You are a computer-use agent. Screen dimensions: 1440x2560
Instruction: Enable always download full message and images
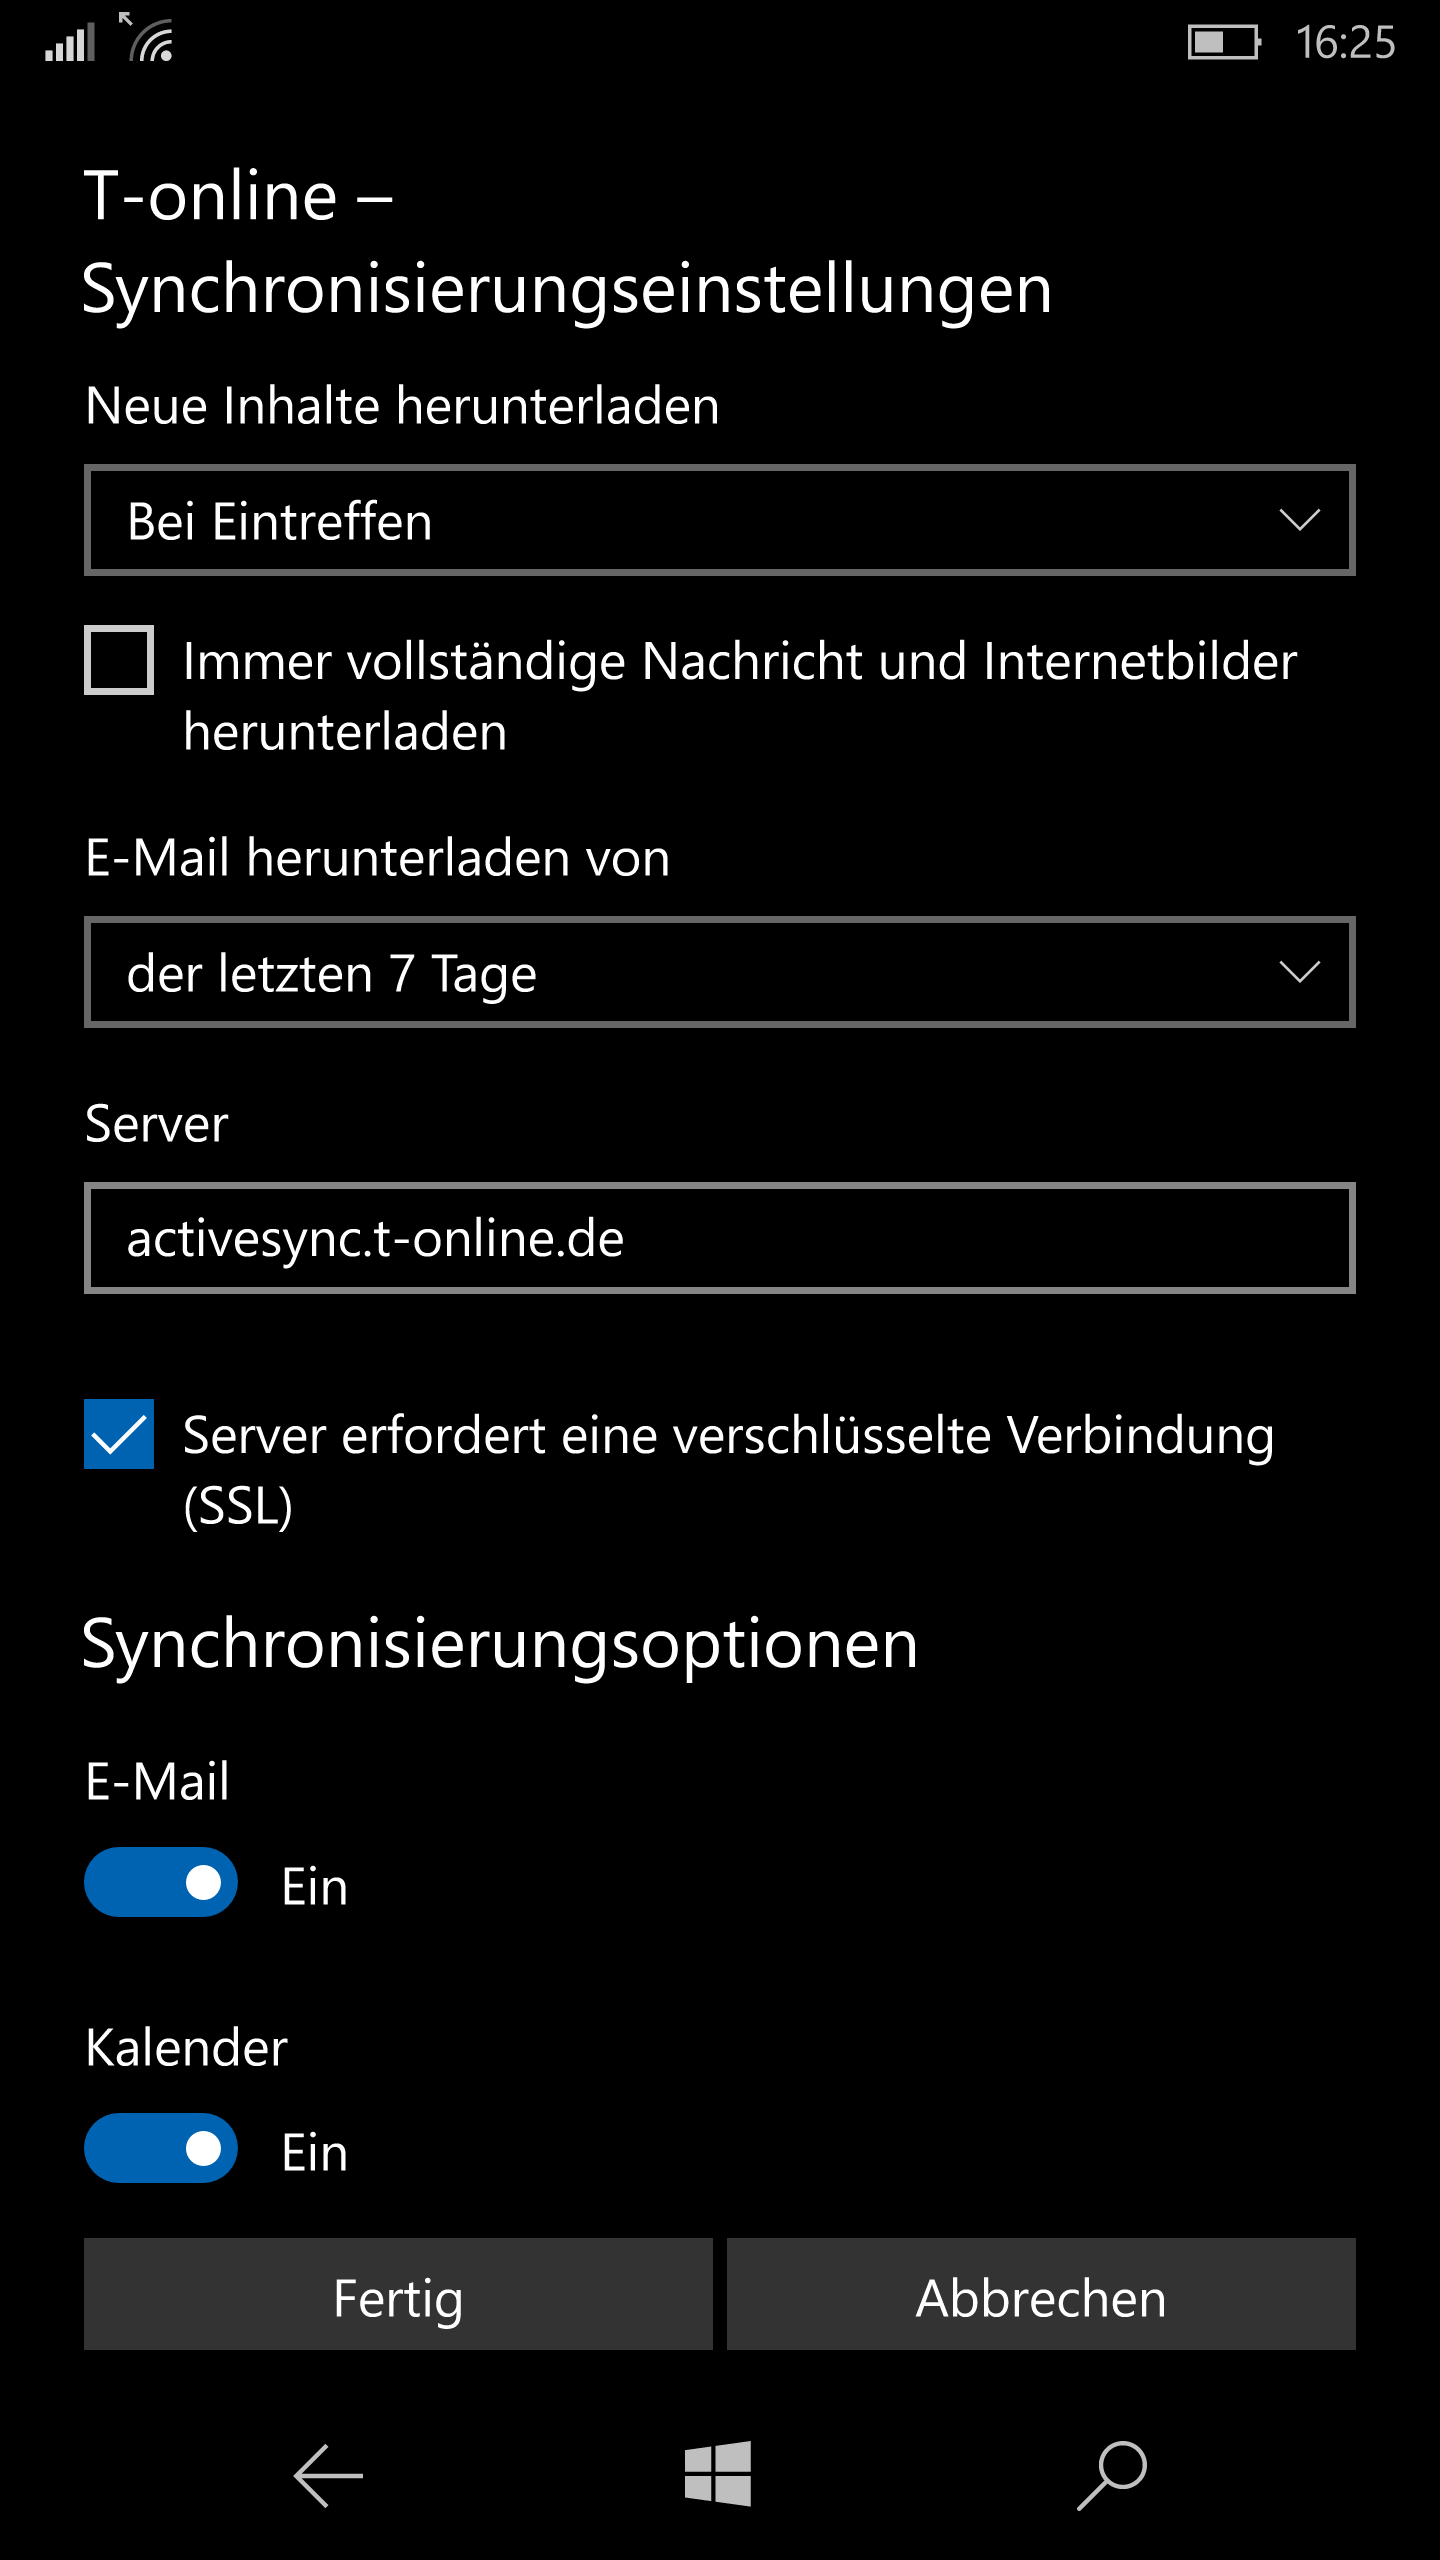pyautogui.click(x=119, y=660)
